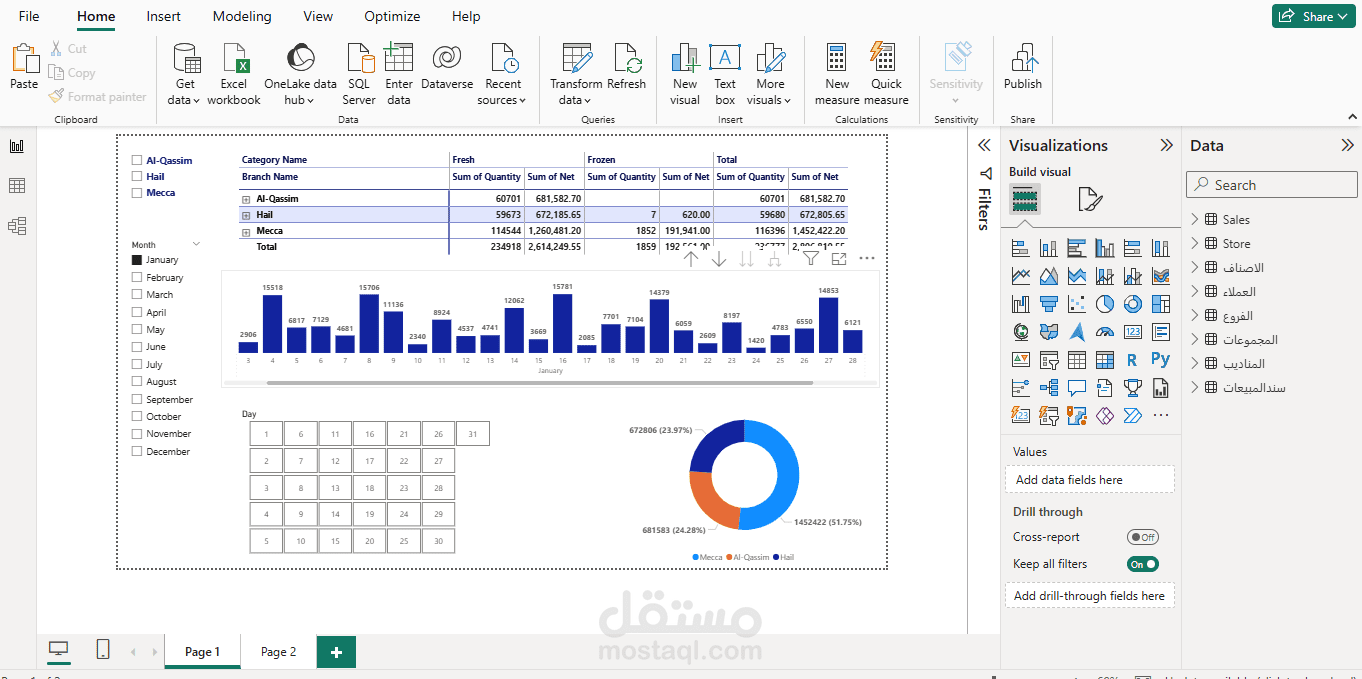This screenshot has height=679, width=1362.
Task: Open the Help ribbon tab
Action: [466, 16]
